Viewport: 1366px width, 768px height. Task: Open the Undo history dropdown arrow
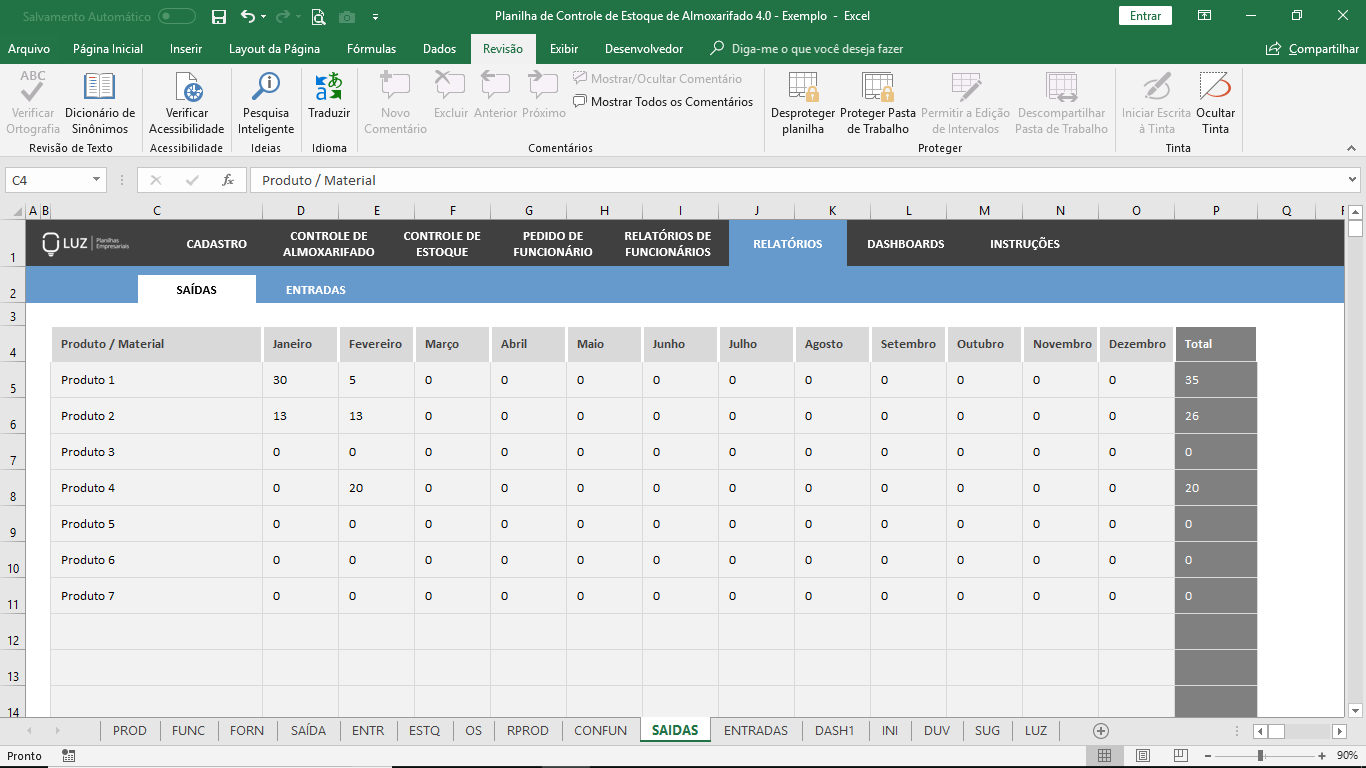tap(264, 17)
